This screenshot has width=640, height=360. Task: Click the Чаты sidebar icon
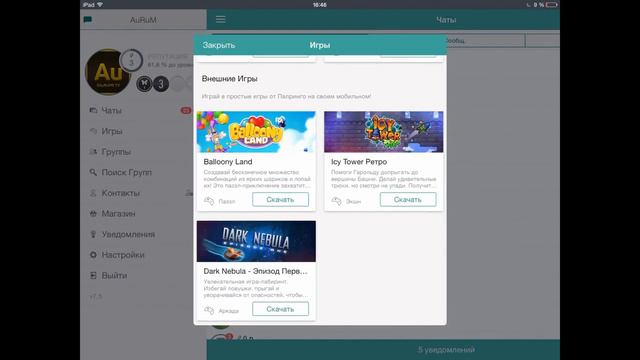pyautogui.click(x=93, y=110)
